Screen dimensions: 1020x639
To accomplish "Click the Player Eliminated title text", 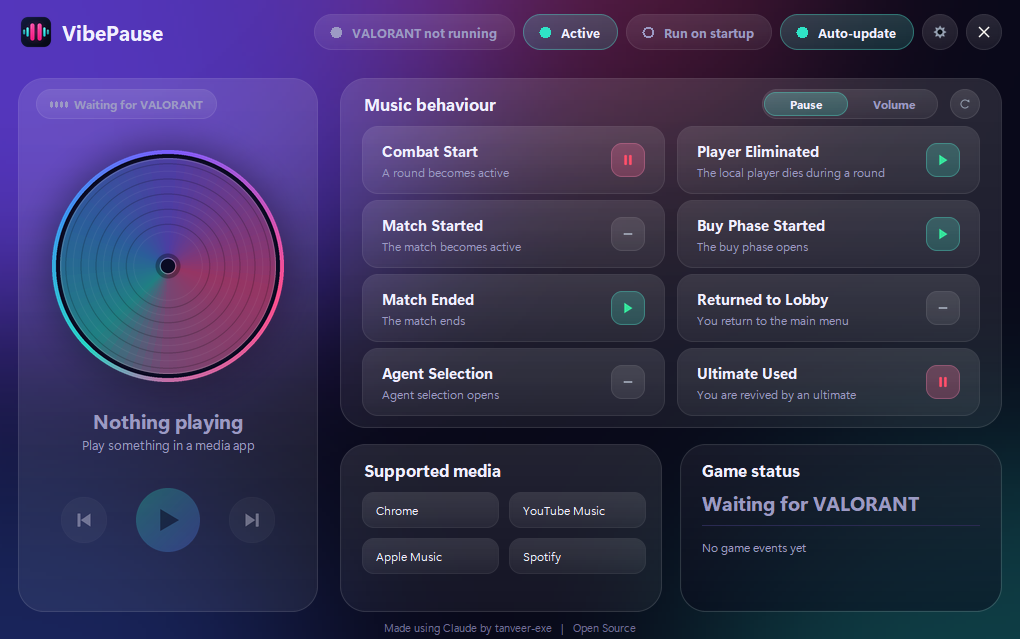I will [x=758, y=152].
